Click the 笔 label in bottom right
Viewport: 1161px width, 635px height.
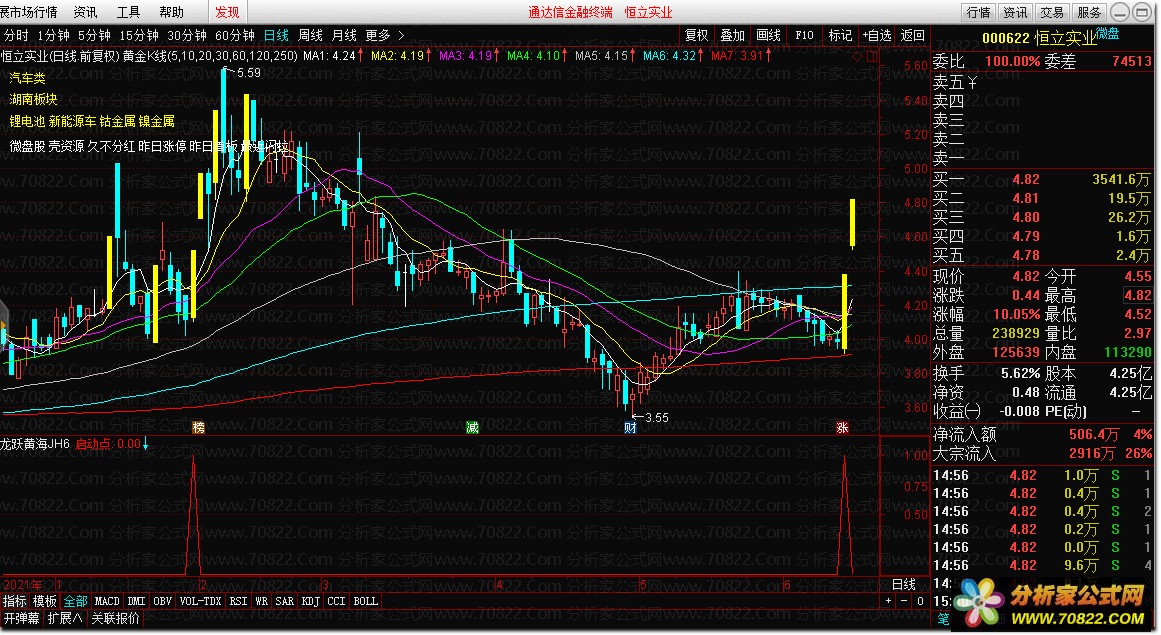[943, 618]
